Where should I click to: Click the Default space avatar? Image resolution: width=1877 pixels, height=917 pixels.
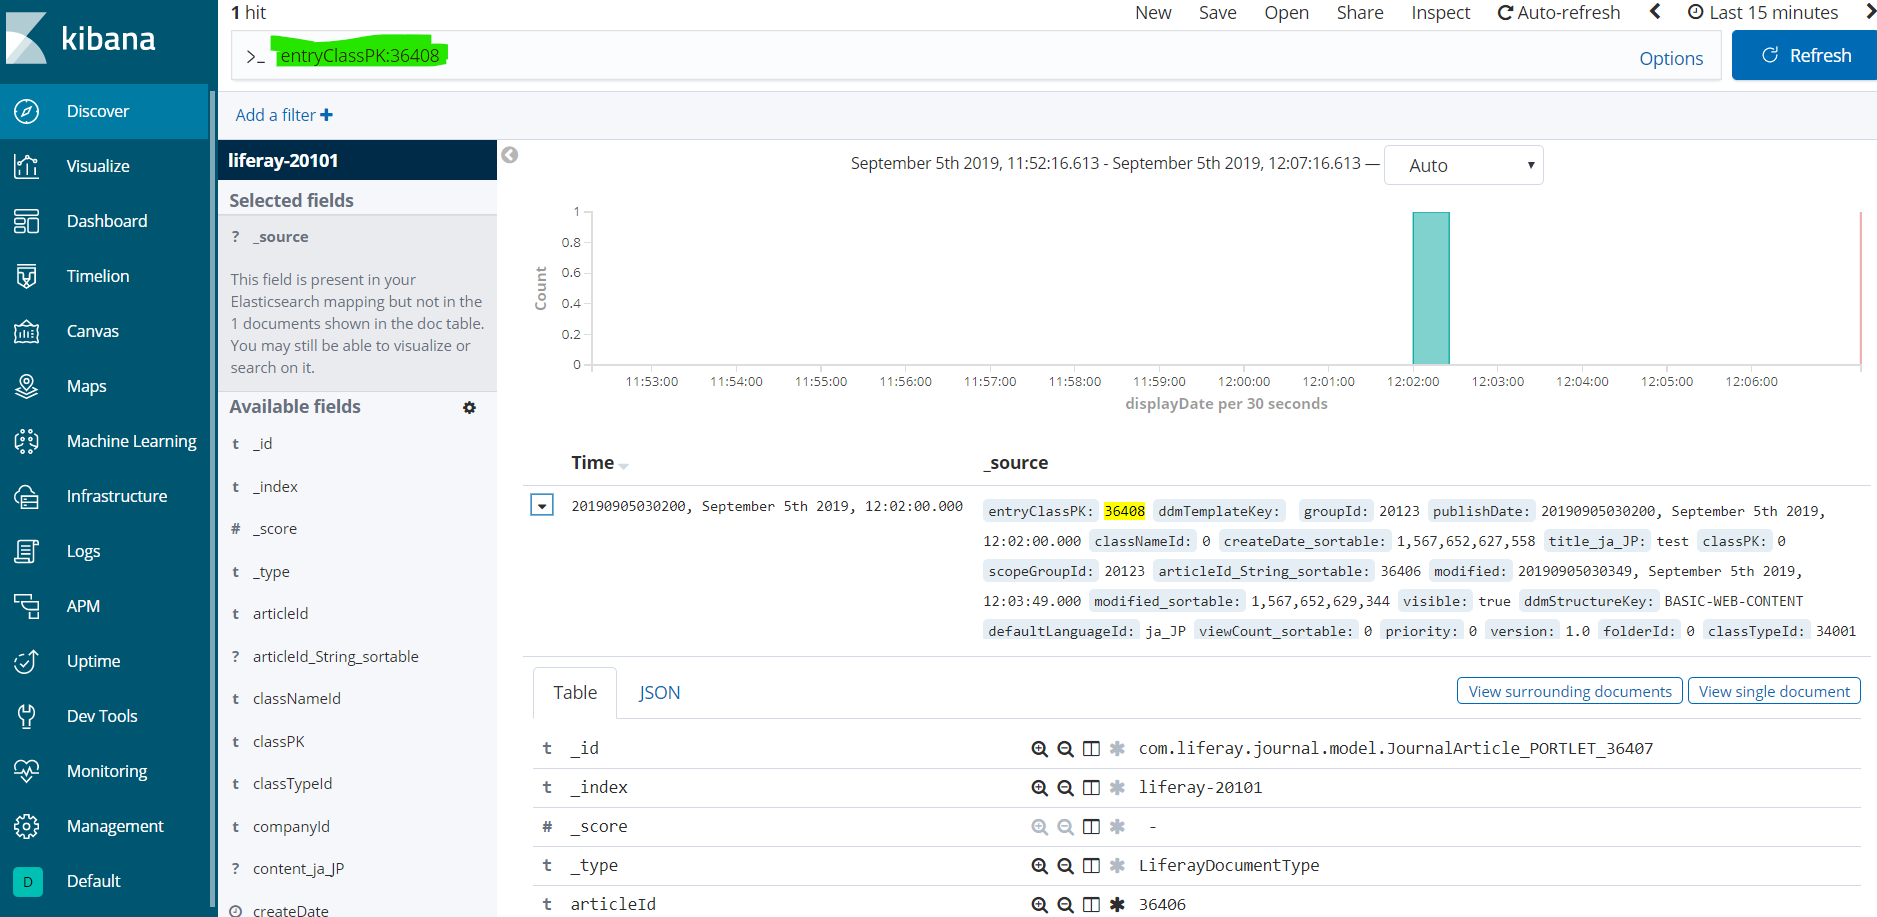point(28,881)
